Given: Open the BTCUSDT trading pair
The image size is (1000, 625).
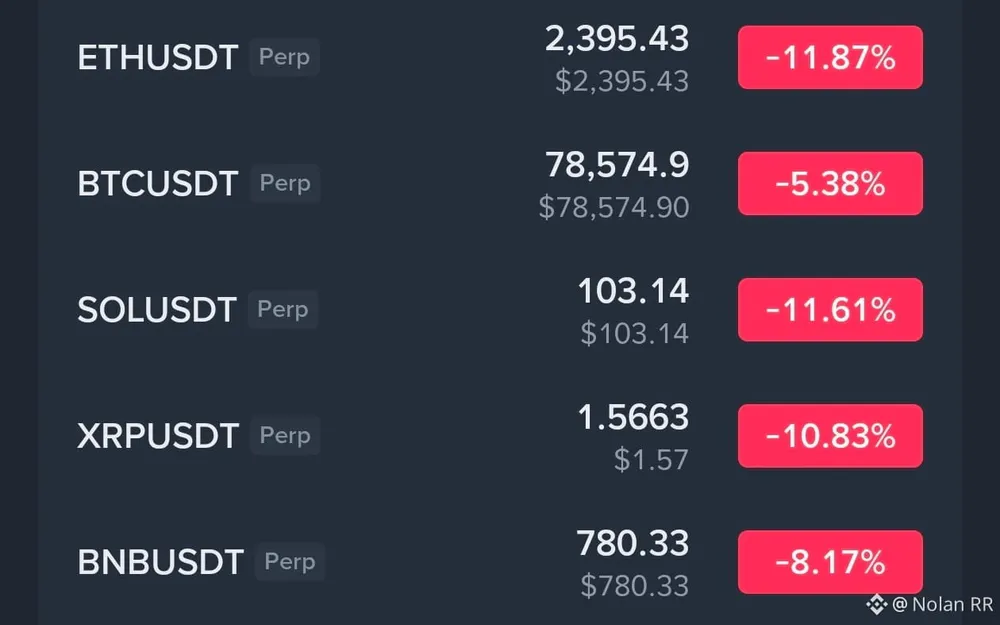Looking at the screenshot, I should coord(157,184).
